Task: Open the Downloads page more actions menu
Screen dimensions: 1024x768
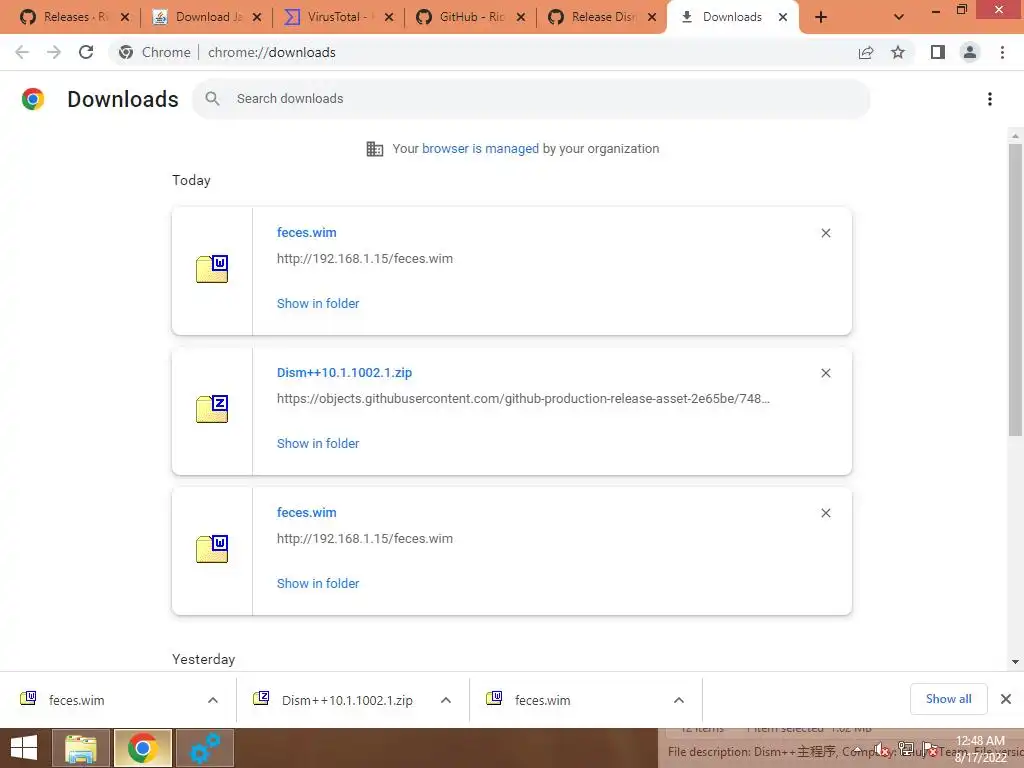Action: (x=990, y=99)
